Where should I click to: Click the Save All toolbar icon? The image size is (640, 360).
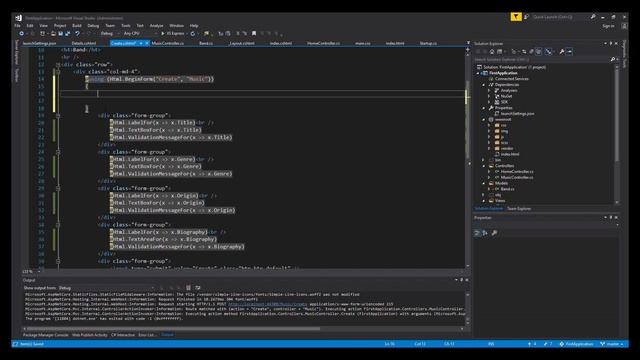68,33
